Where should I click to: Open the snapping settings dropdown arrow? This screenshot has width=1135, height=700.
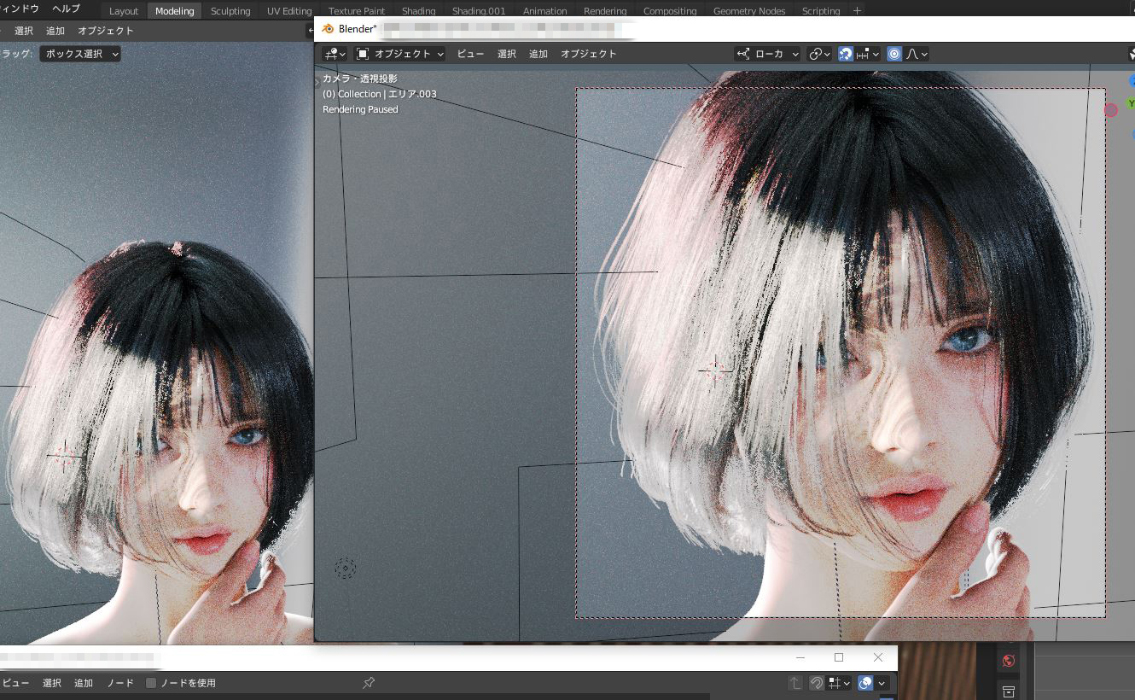pos(876,54)
